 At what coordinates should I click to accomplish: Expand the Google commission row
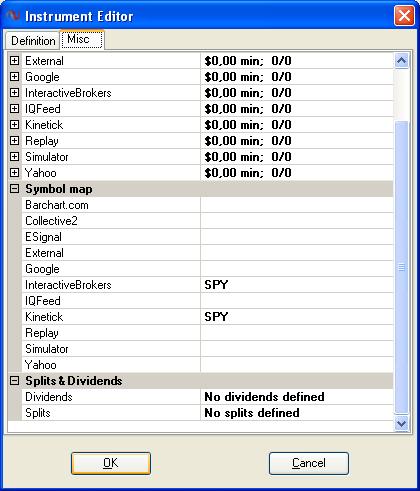pos(14,77)
